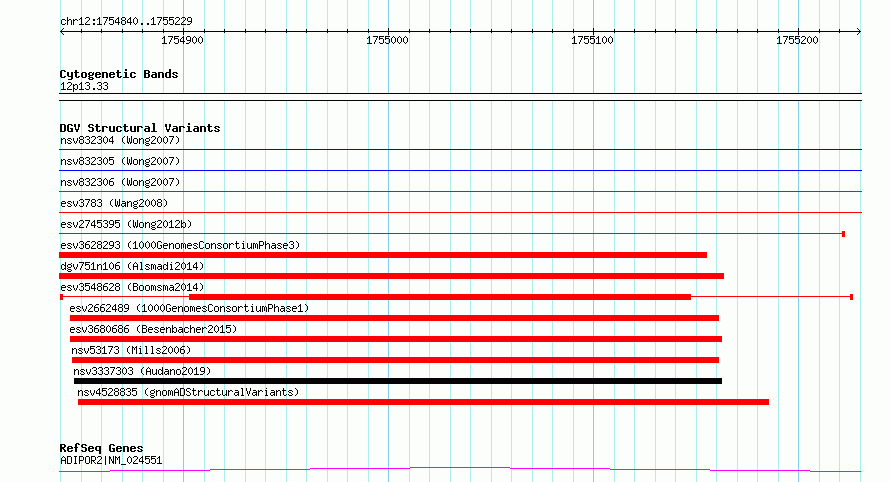Open variant nsv832304 (Wong2007)
The image size is (890, 482).
120,140
